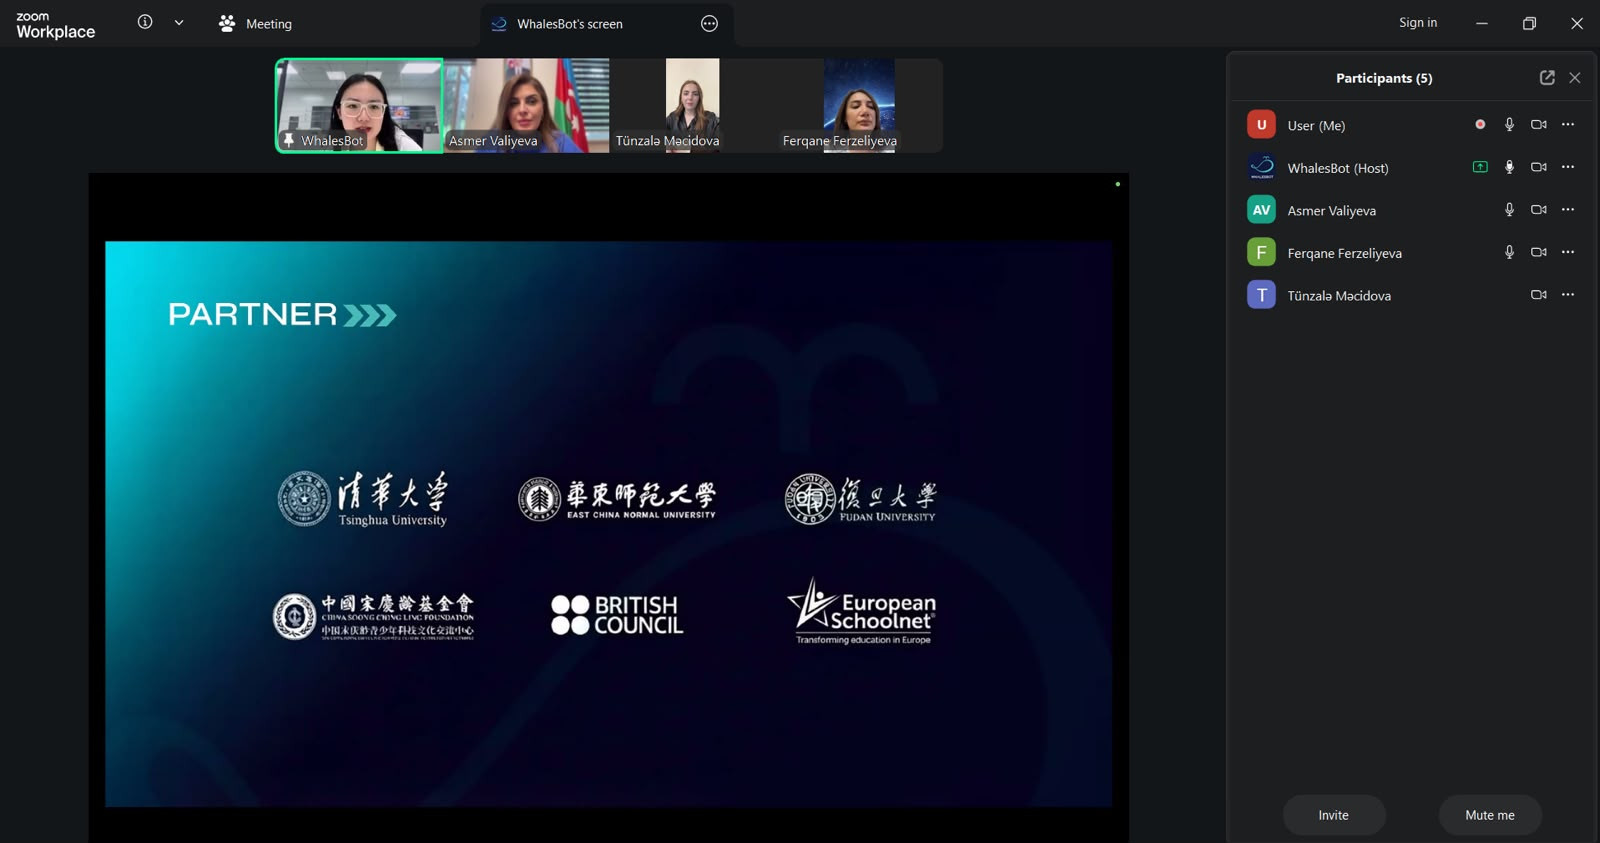Open more options for WhalesBot (Host)
Image resolution: width=1600 pixels, height=843 pixels.
[1568, 167]
